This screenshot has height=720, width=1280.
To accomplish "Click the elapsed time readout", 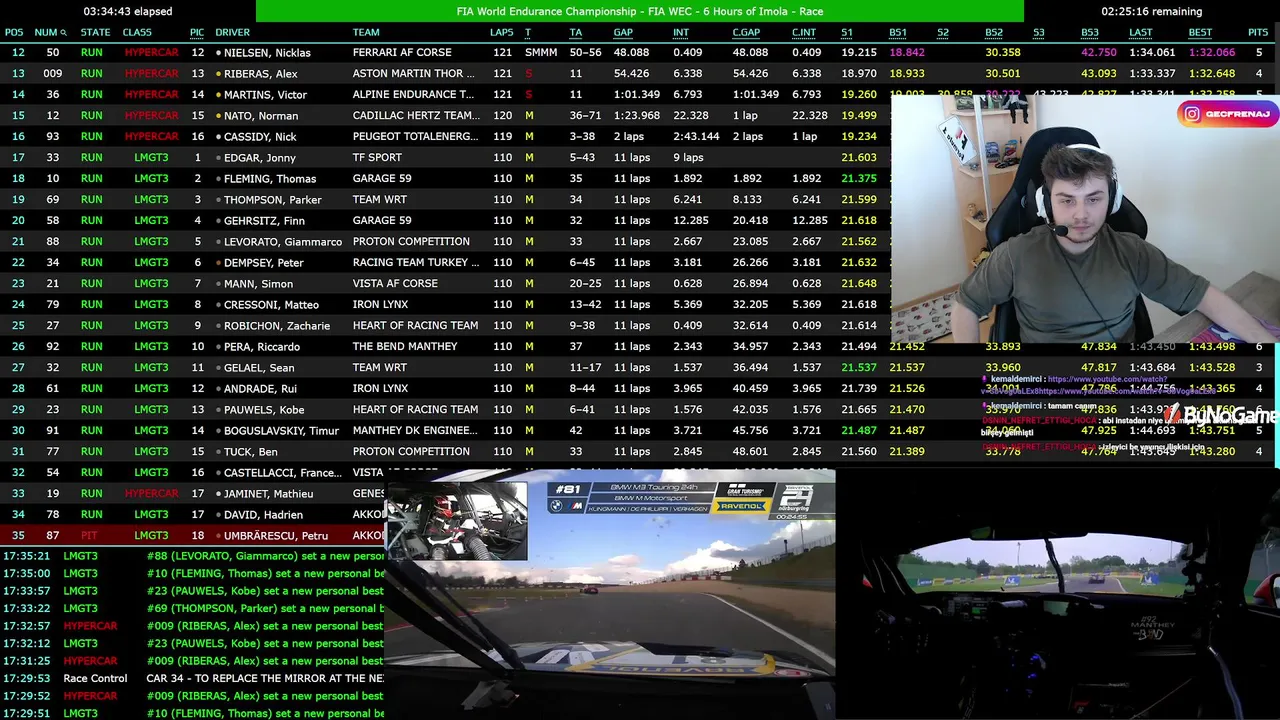I will pos(128,11).
